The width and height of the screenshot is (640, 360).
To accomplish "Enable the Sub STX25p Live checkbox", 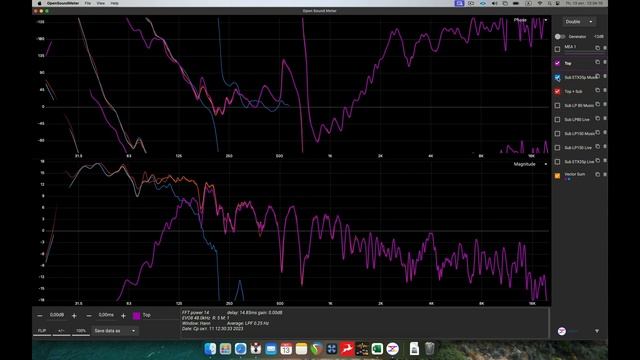I will click(x=557, y=162).
